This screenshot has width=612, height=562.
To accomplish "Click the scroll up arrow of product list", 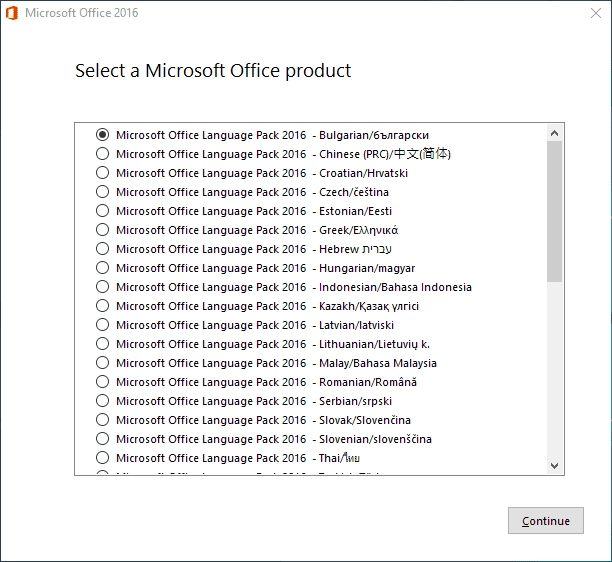I will pos(554,133).
